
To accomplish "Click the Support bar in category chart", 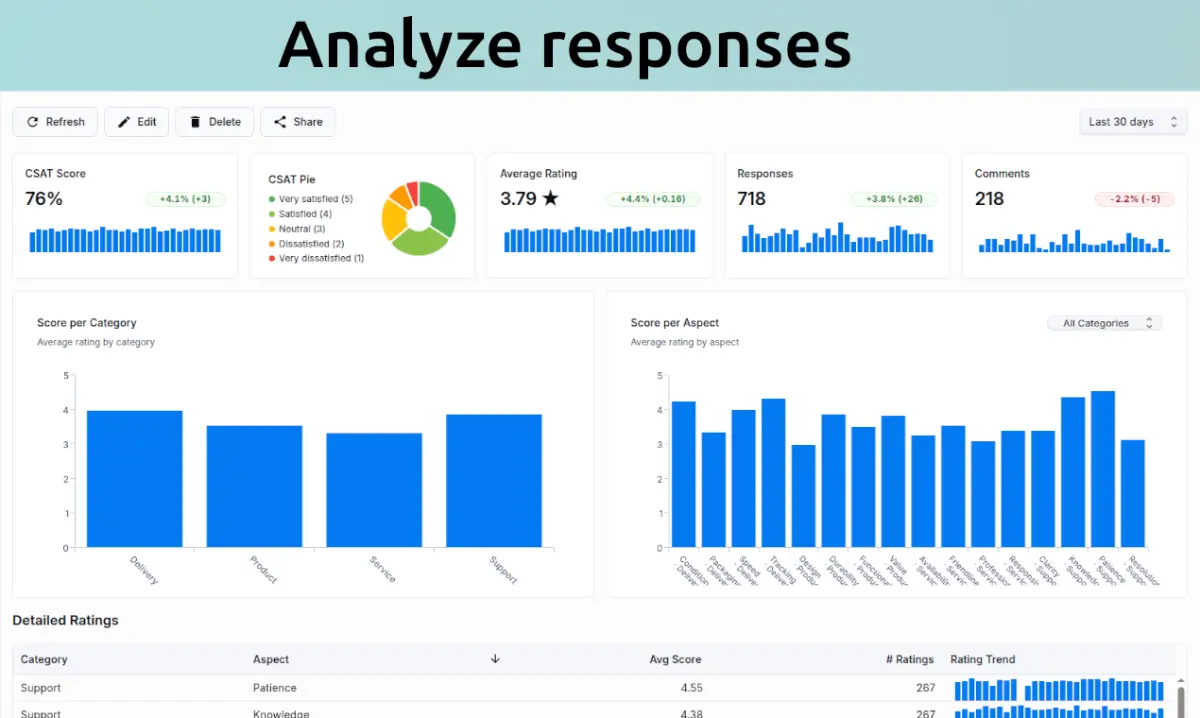I will (x=493, y=480).
